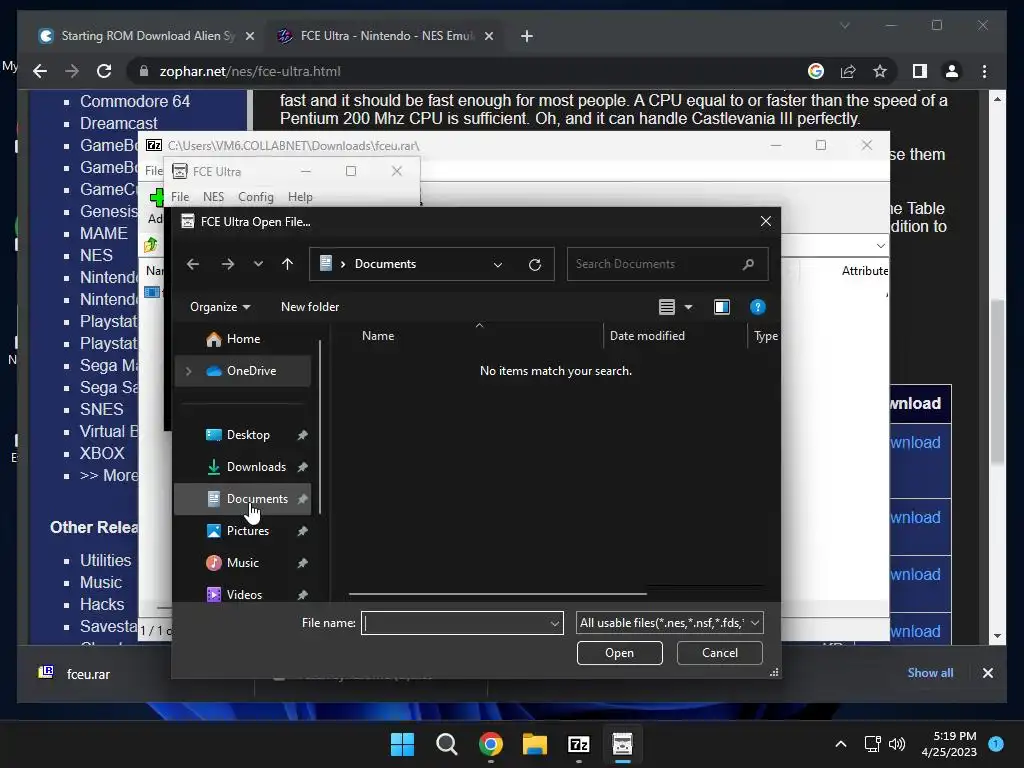Screen dimensions: 1024x768
Task: Expand the address bar path history dropdown
Action: click(x=498, y=264)
